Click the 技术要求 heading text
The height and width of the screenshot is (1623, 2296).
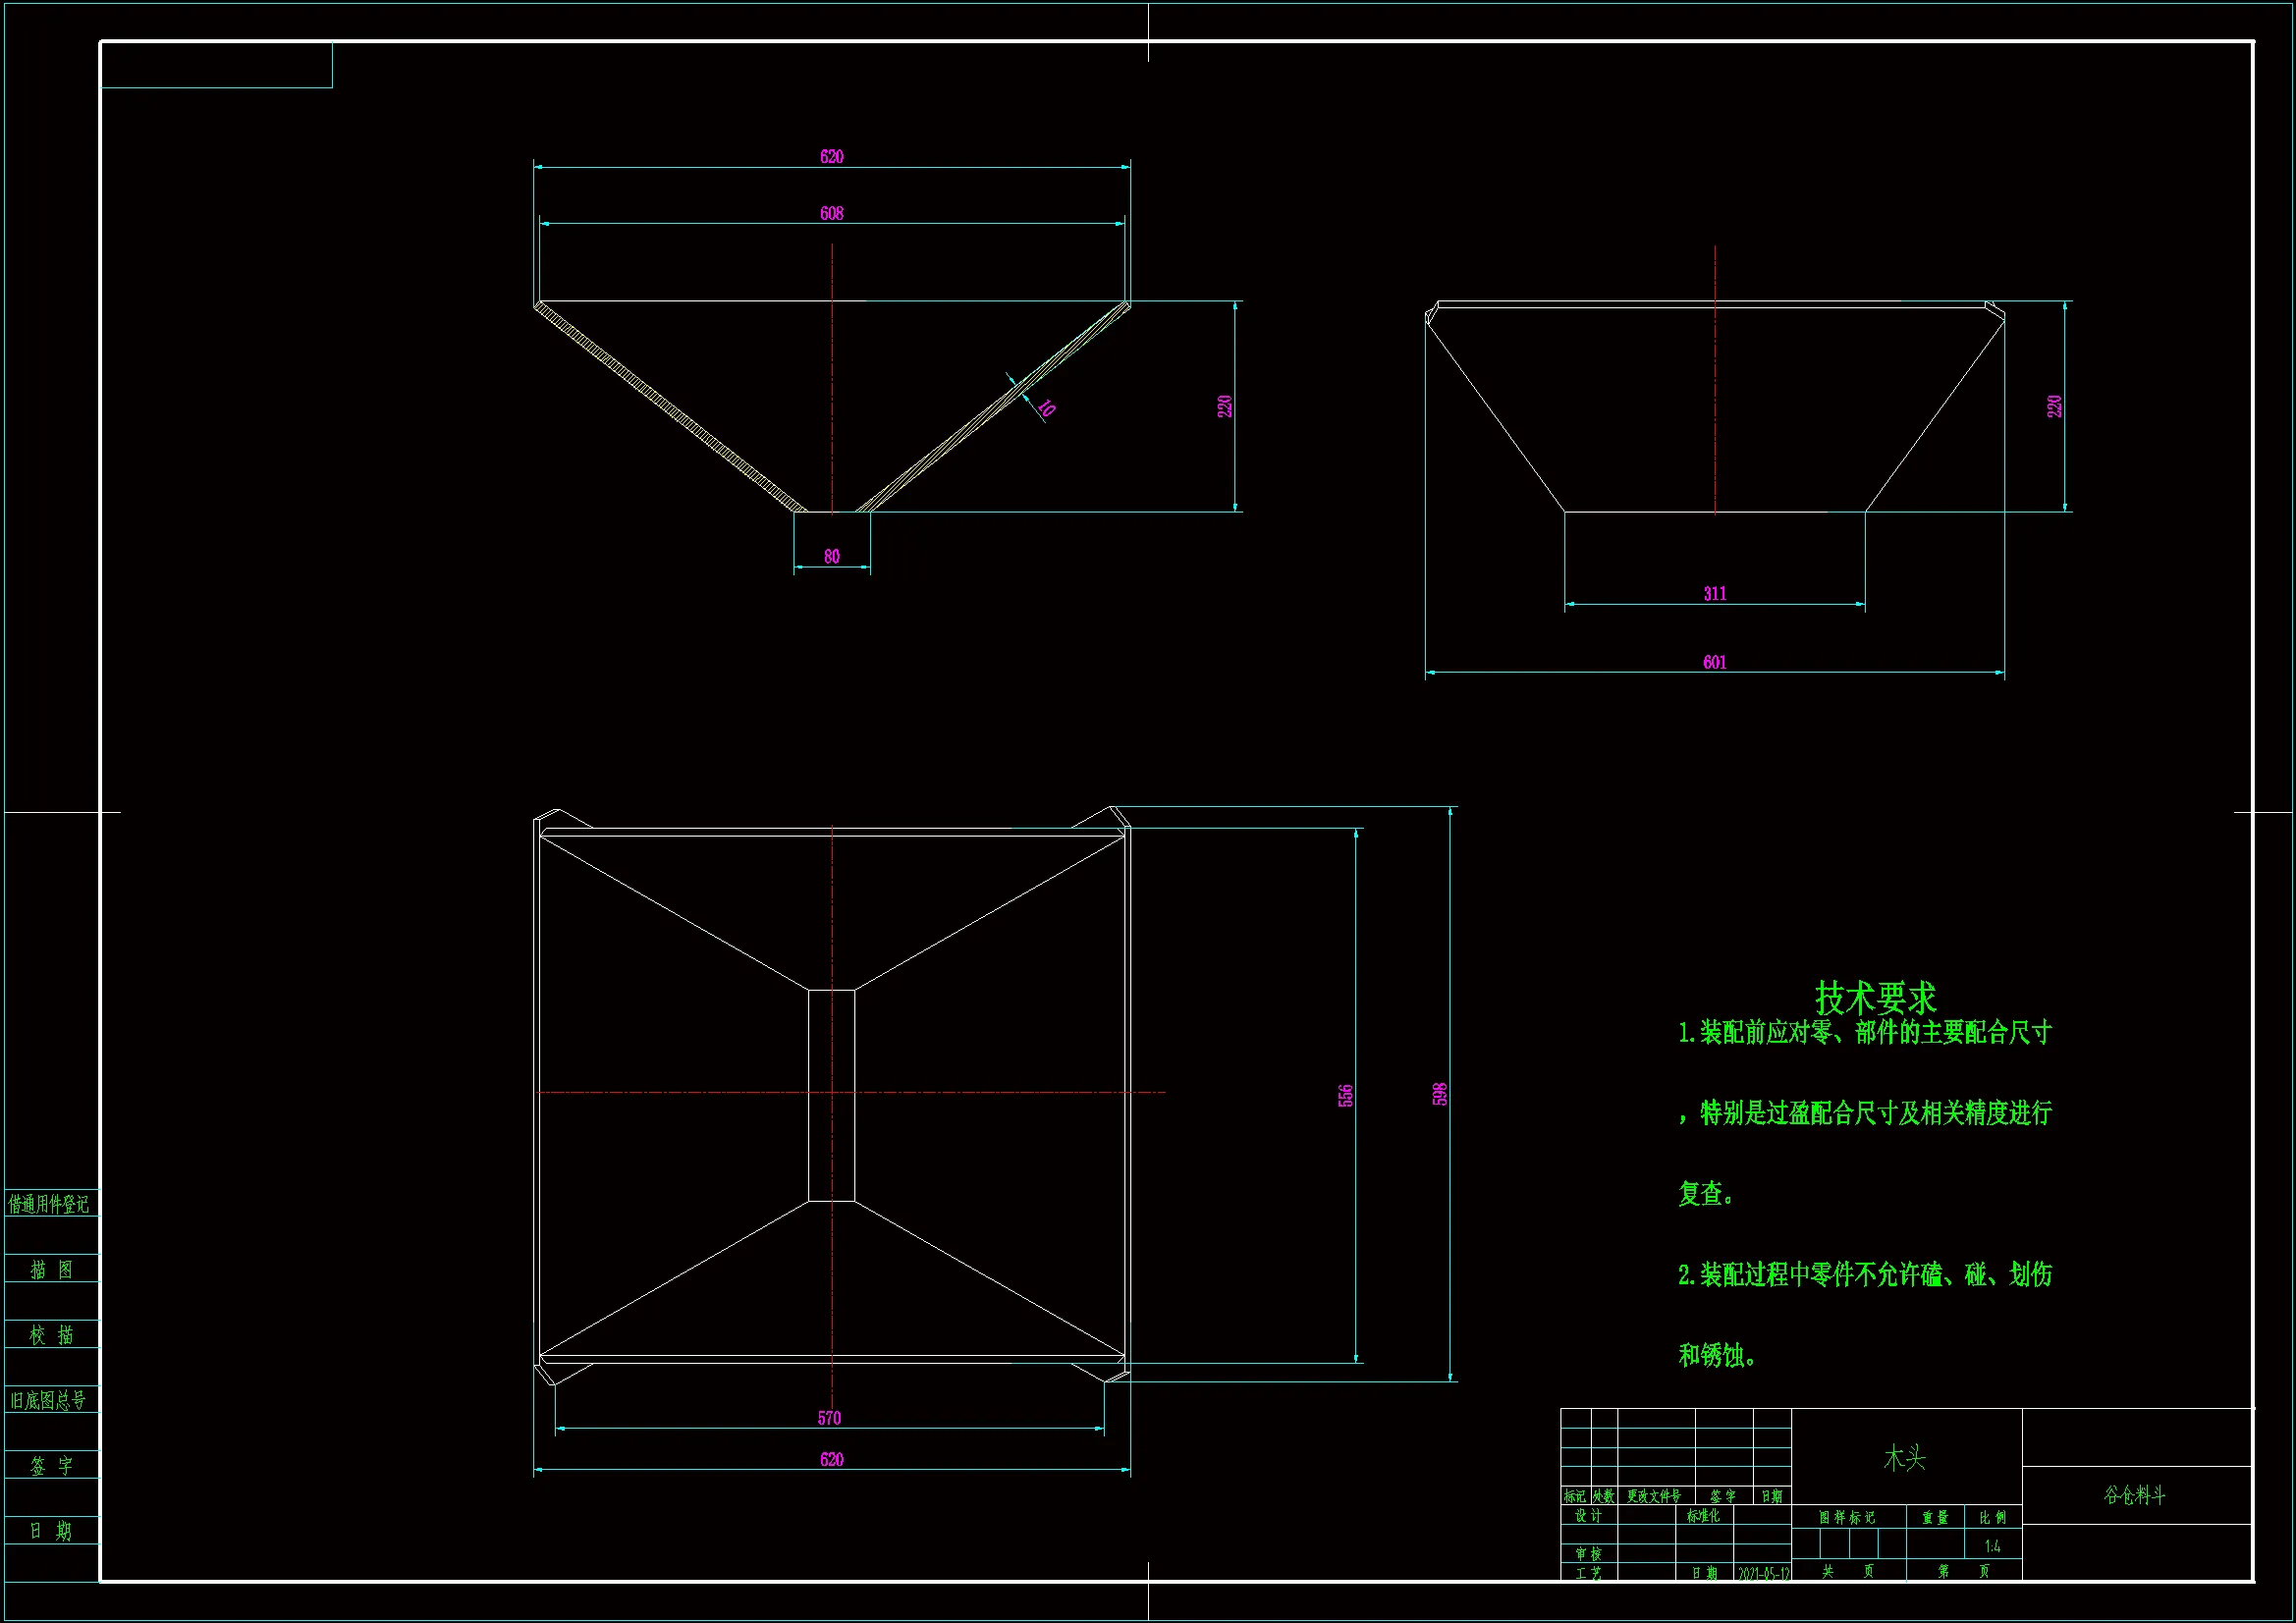tap(1875, 997)
